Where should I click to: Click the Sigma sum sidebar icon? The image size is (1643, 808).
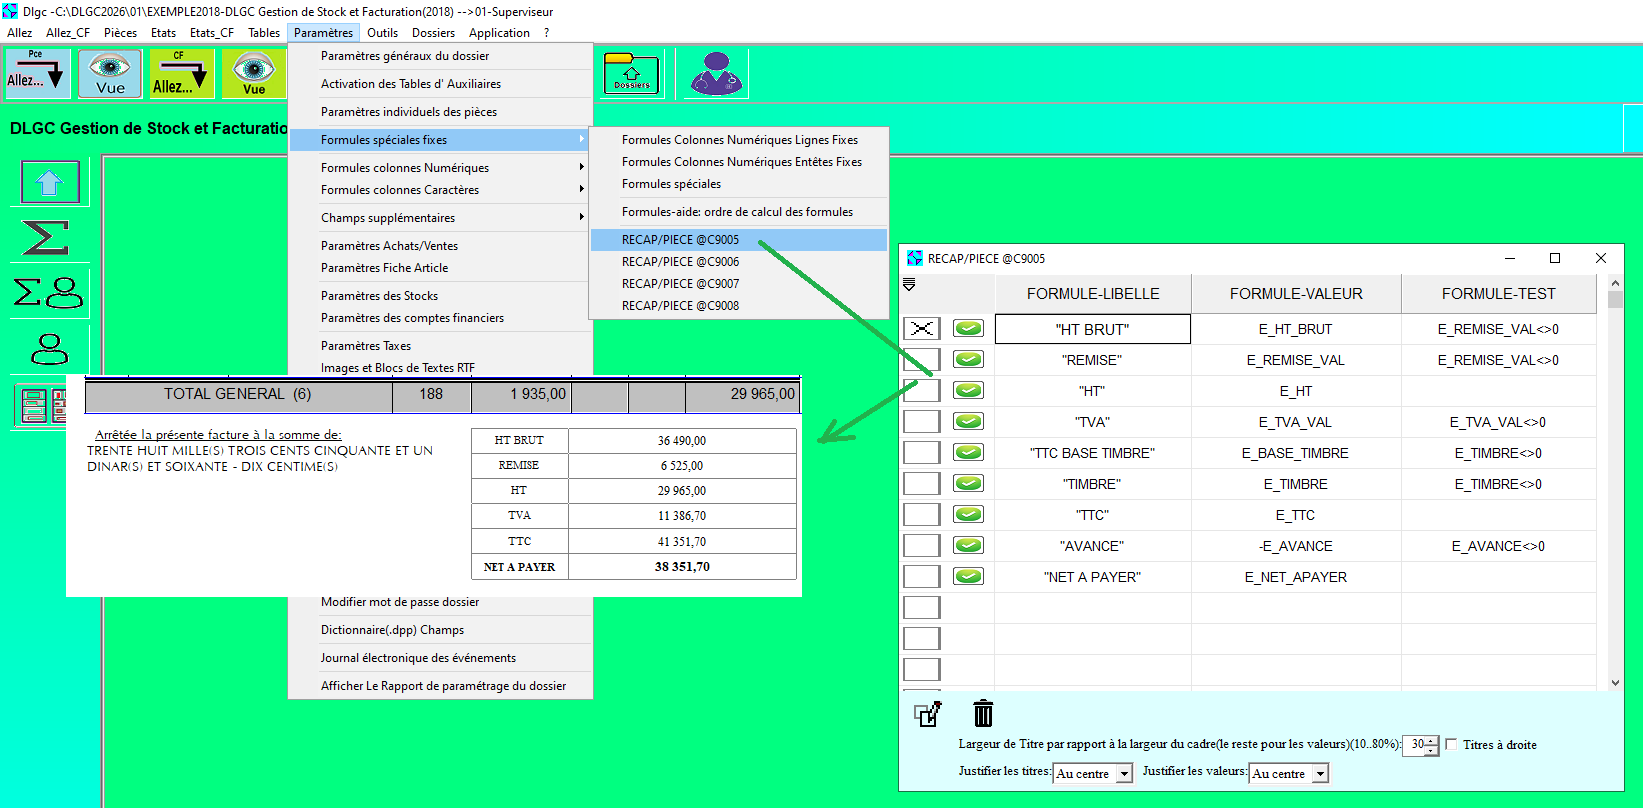tap(46, 238)
